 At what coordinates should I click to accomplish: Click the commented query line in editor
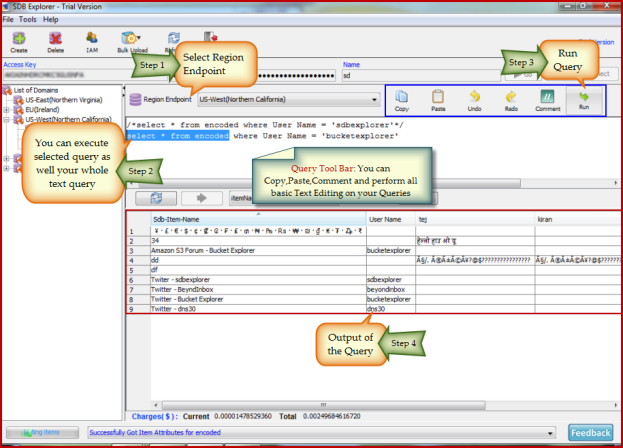click(x=265, y=125)
